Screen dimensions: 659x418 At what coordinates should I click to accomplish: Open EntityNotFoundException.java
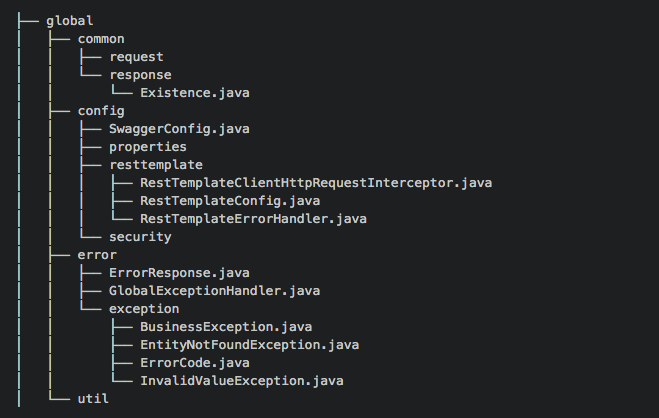pos(250,345)
